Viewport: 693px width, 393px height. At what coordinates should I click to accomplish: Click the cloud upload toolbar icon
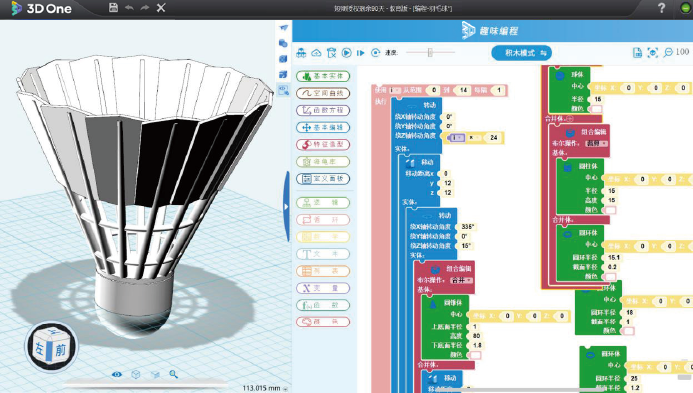pos(316,53)
